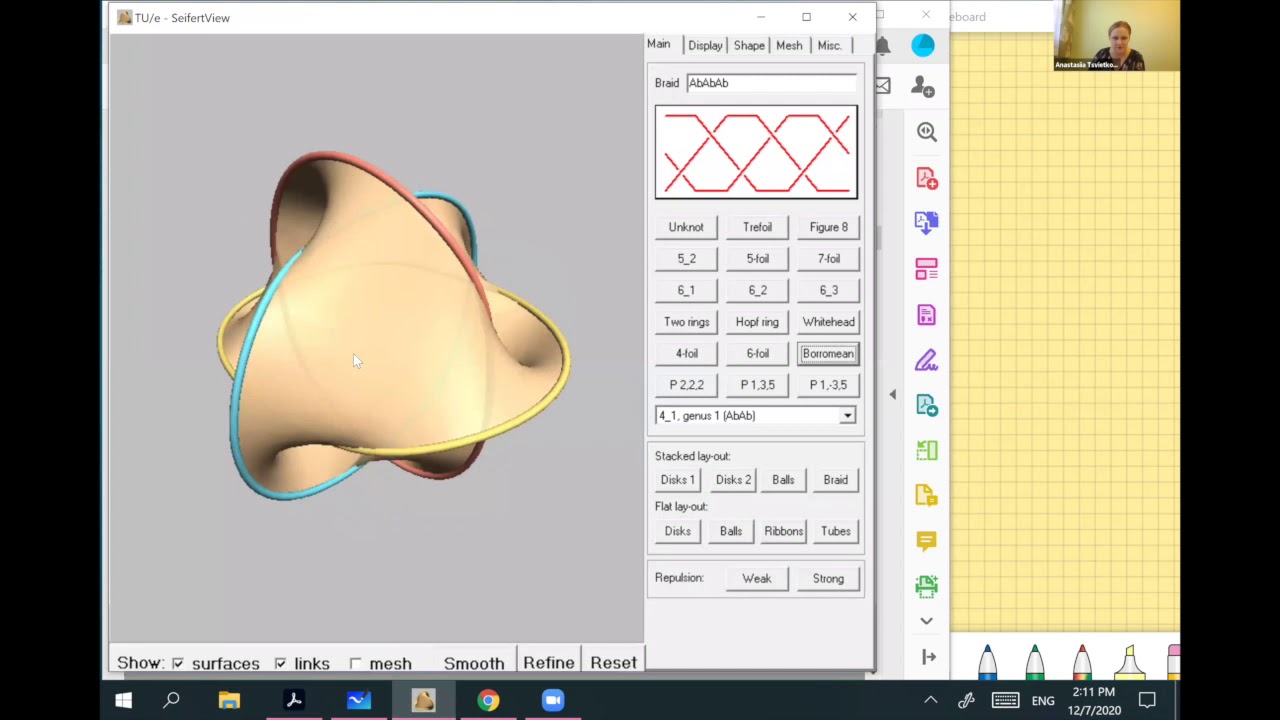The image size is (1280, 720).
Task: Open the 4_1 genus 1 knot dropdown
Action: [x=756, y=415]
